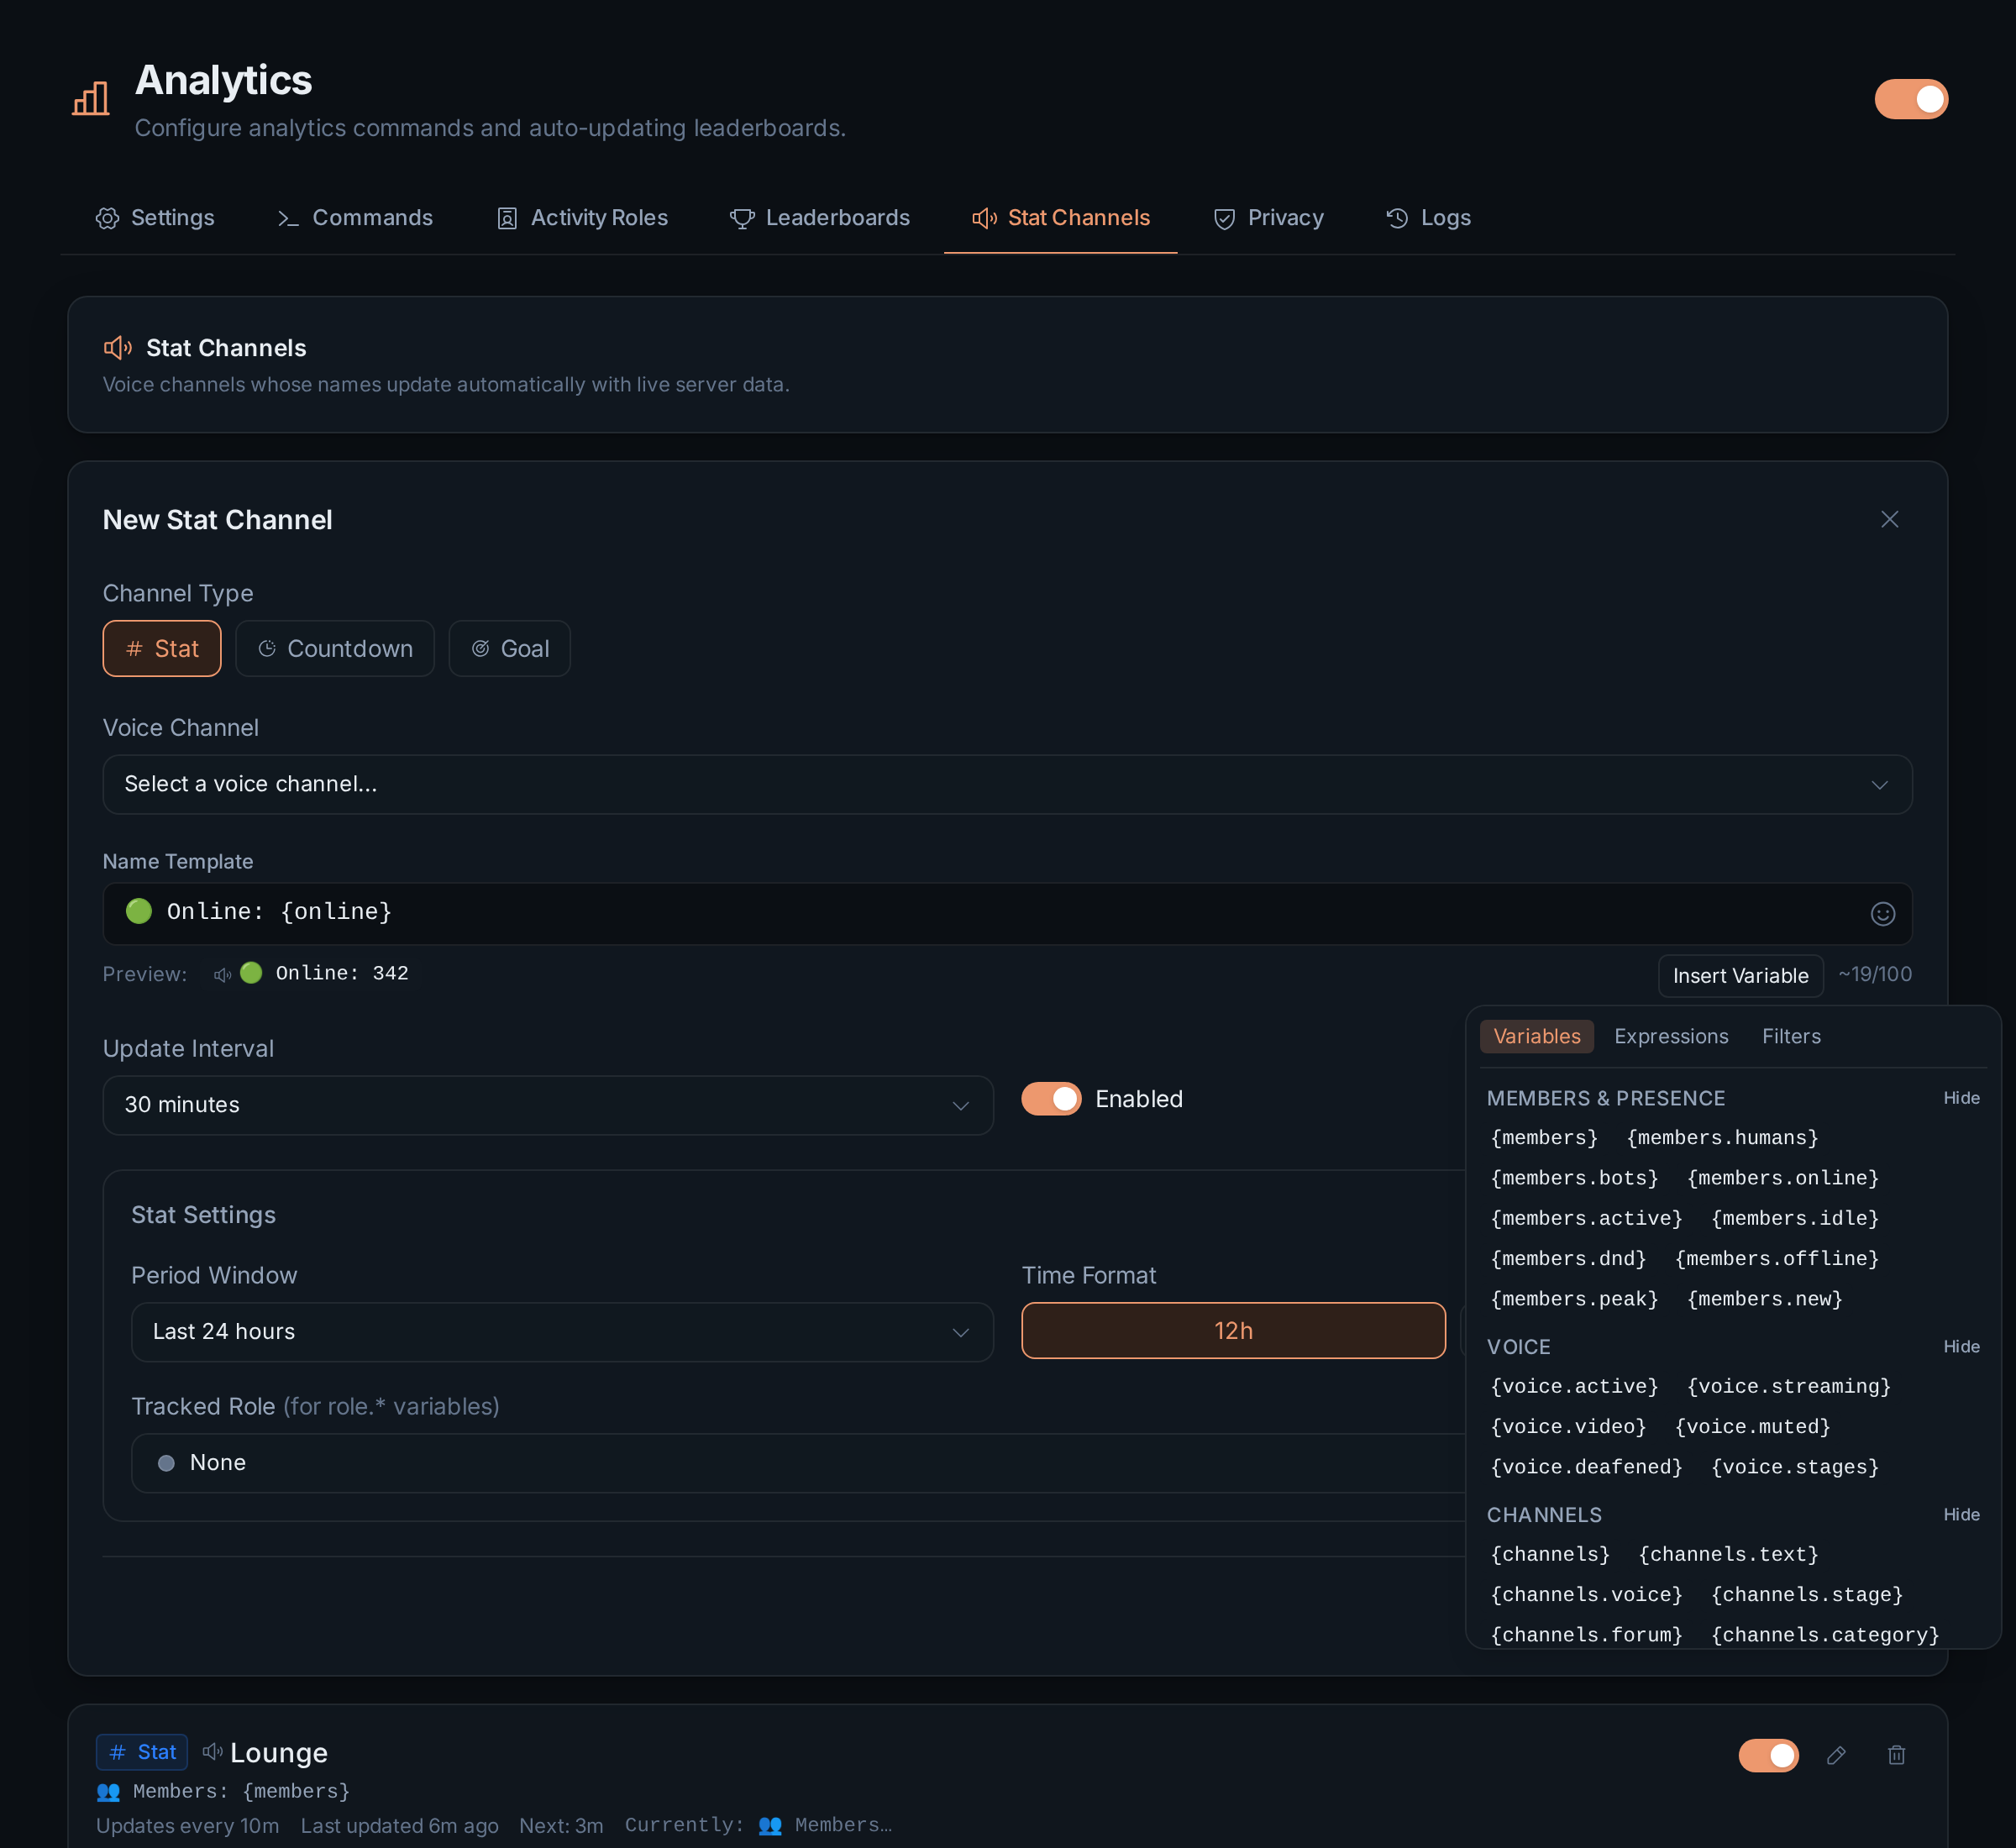Image resolution: width=2016 pixels, height=1848 pixels.
Task: Open the Logs tab
Action: [x=1428, y=218]
